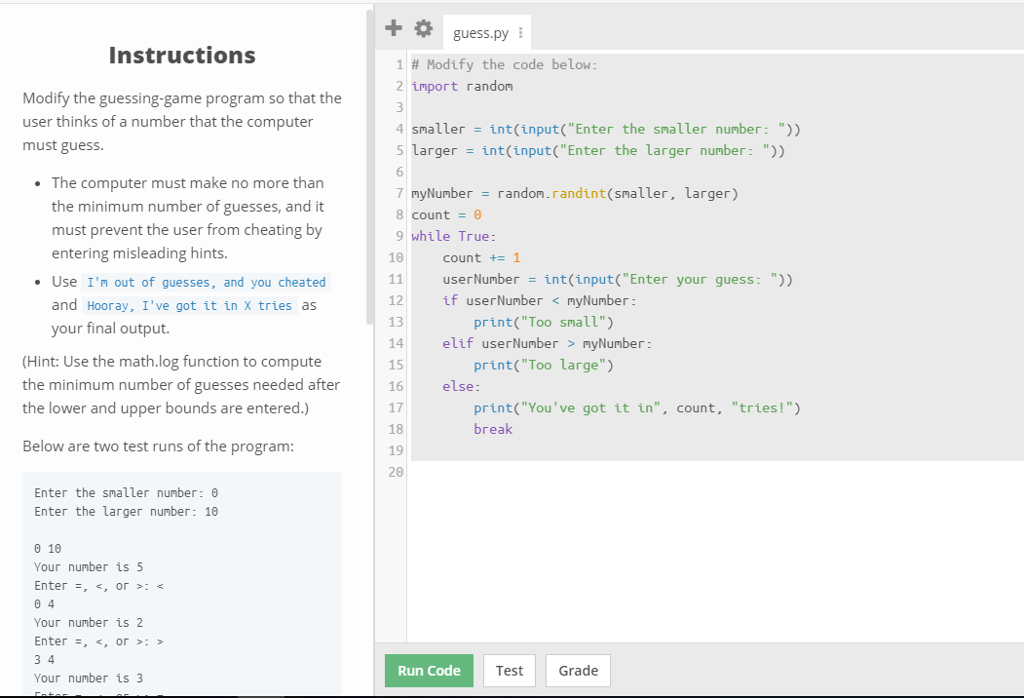Click the 'Enter your guess' input line
Viewport: 1024px width, 698px height.
pyautogui.click(x=617, y=279)
